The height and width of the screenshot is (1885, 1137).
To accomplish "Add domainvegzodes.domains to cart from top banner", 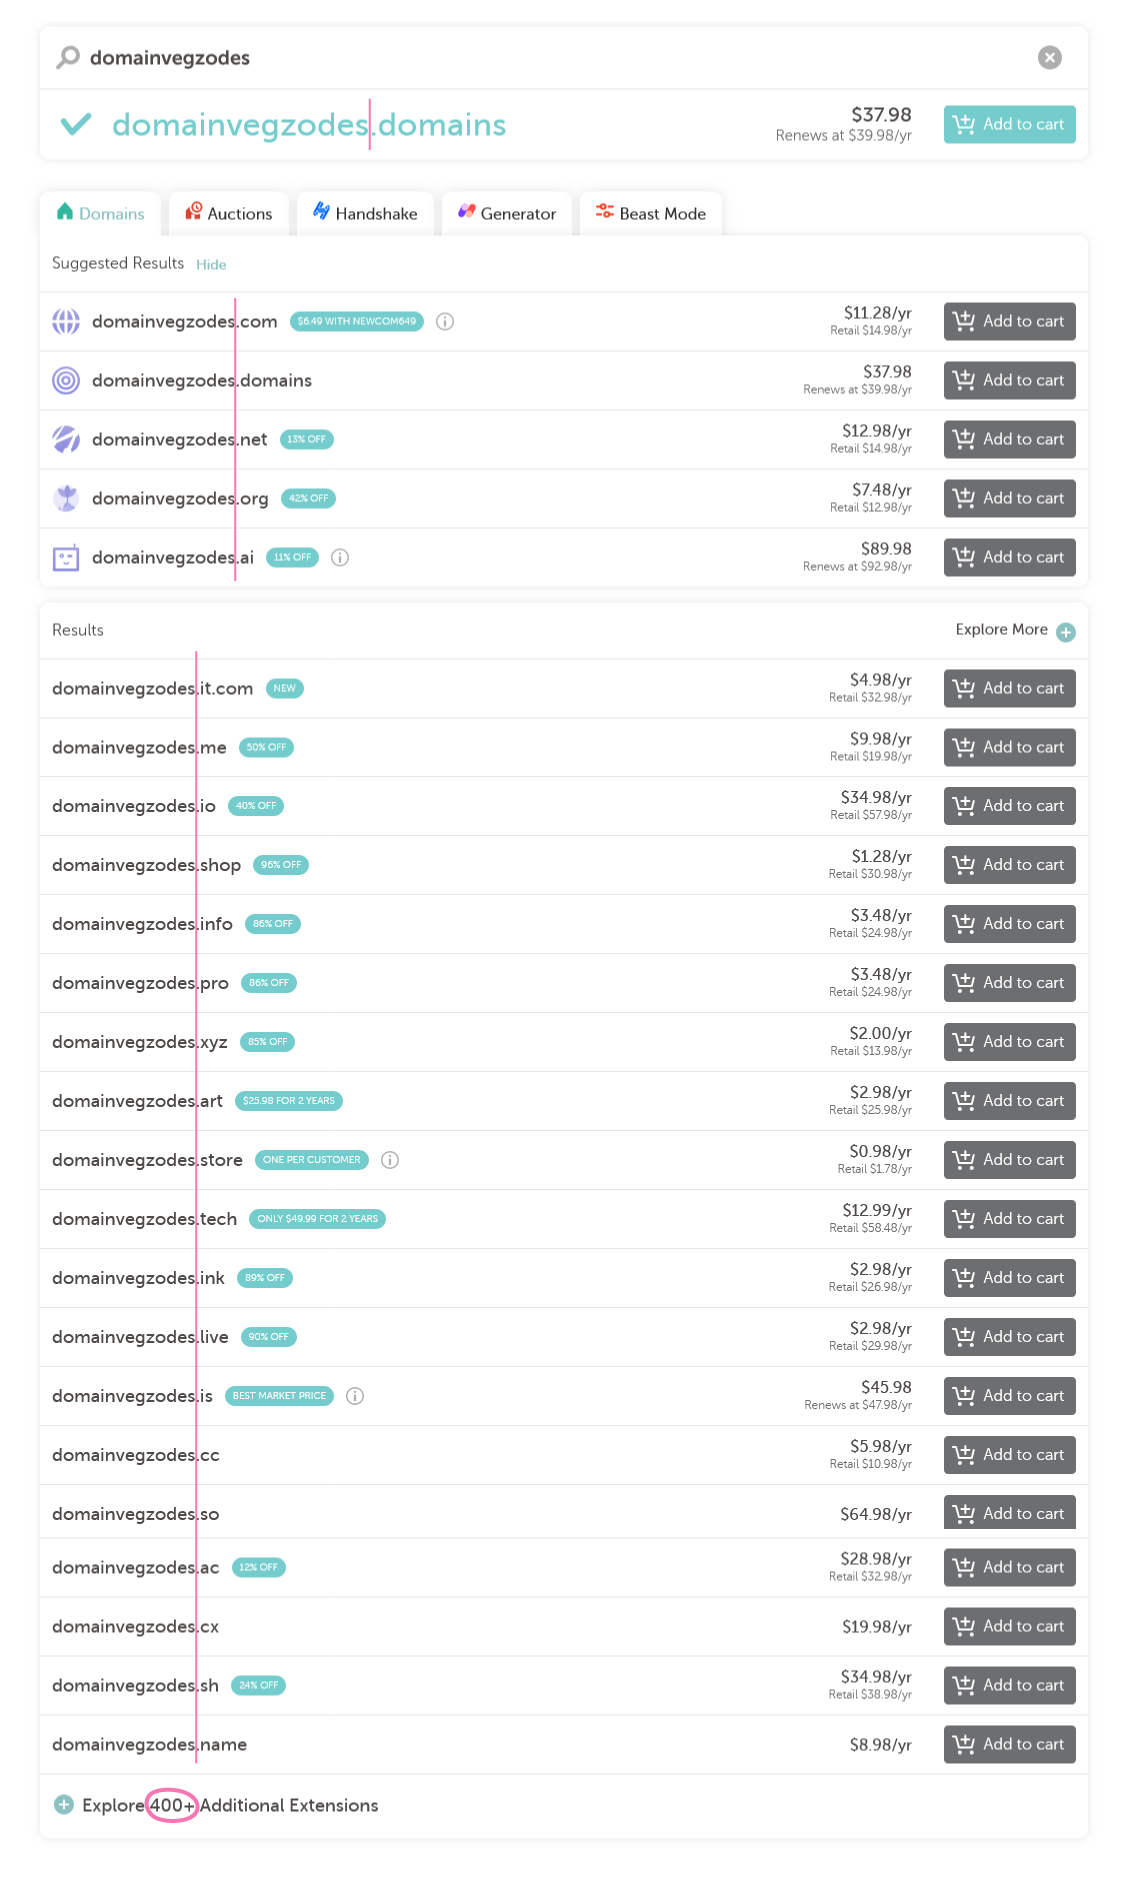I will (1009, 125).
